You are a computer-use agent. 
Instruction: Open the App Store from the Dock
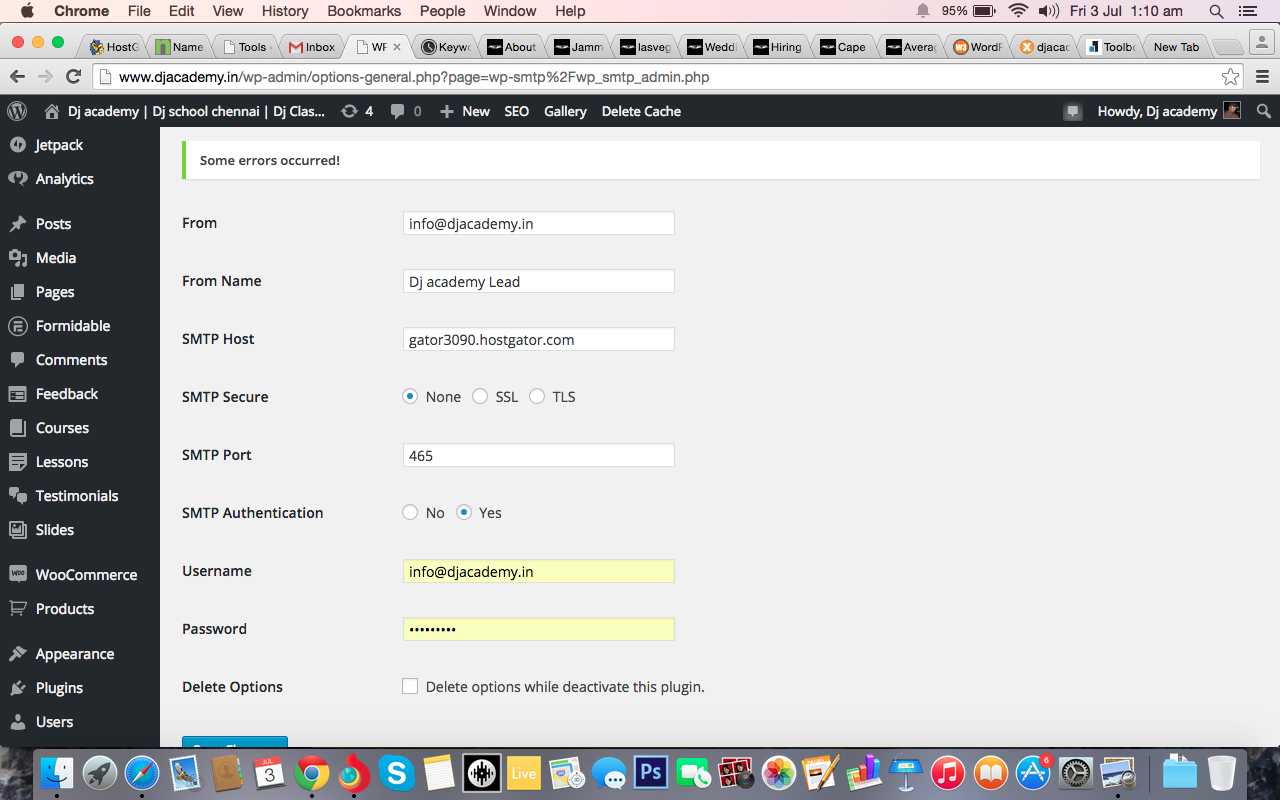point(1033,773)
